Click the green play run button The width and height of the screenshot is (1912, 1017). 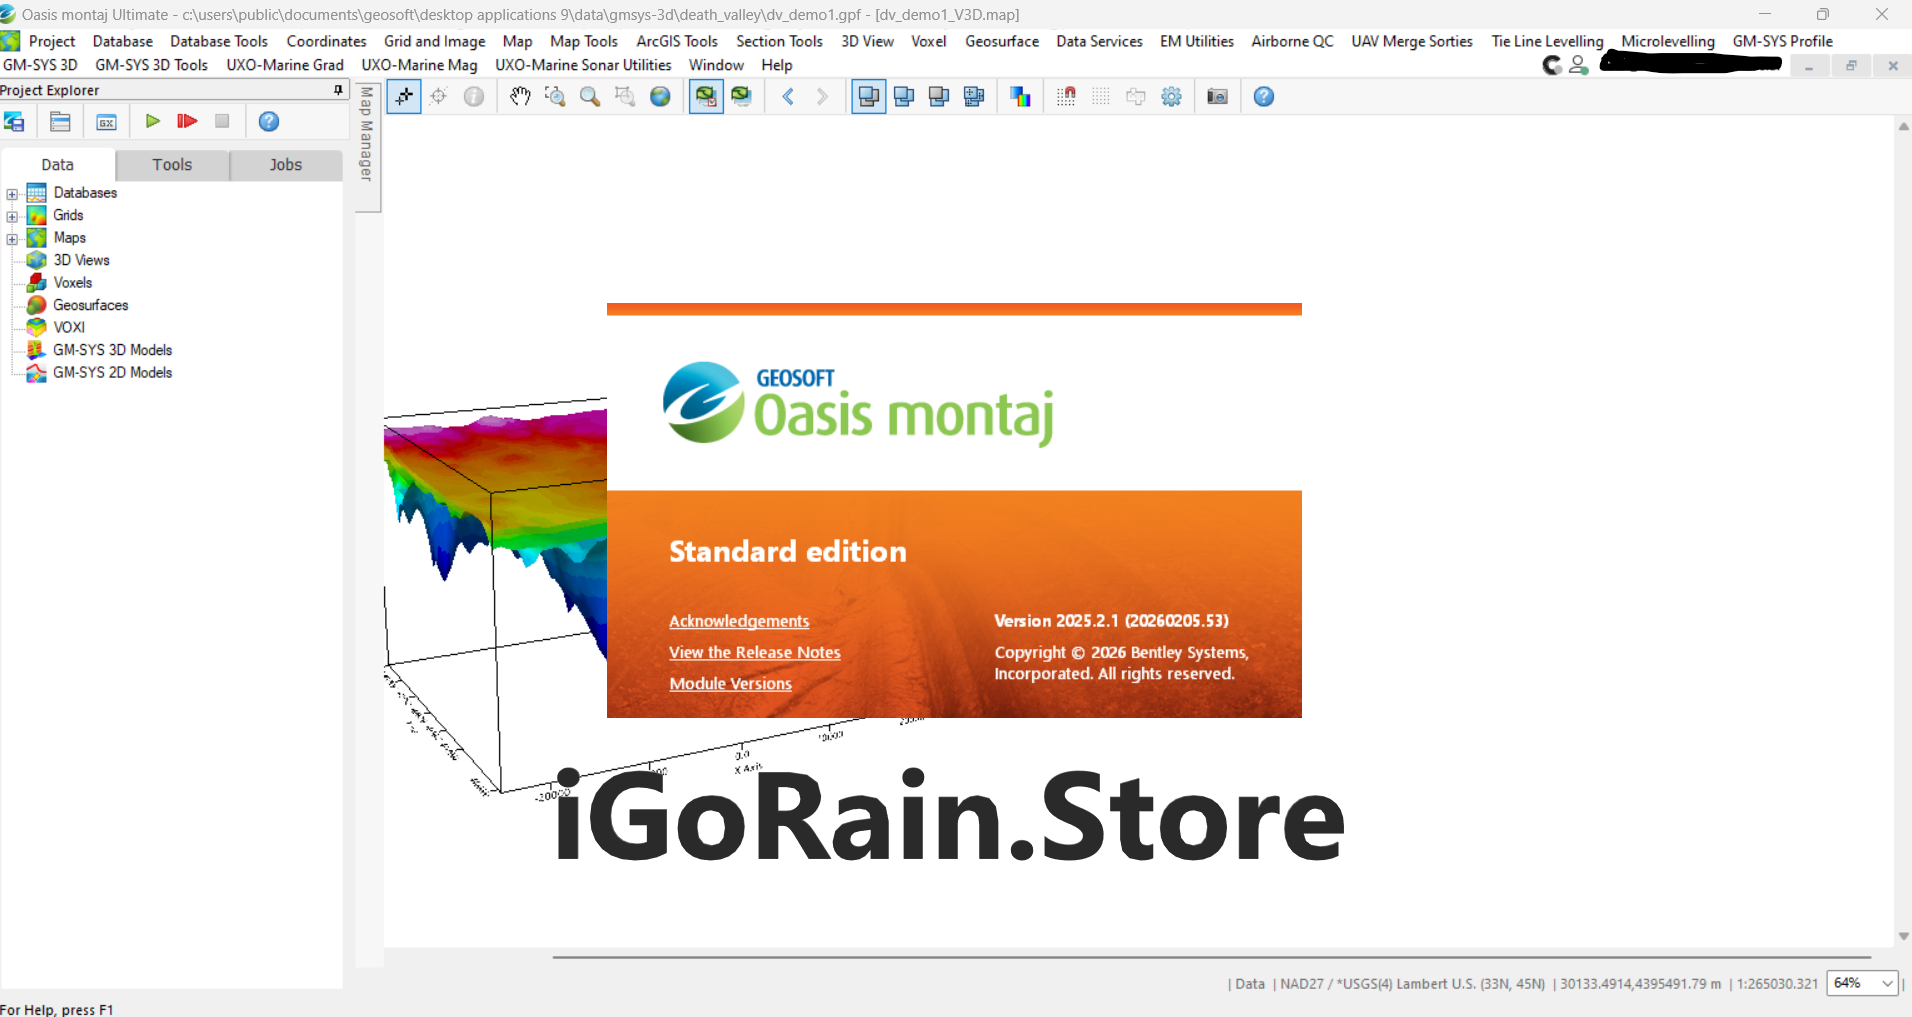point(153,121)
